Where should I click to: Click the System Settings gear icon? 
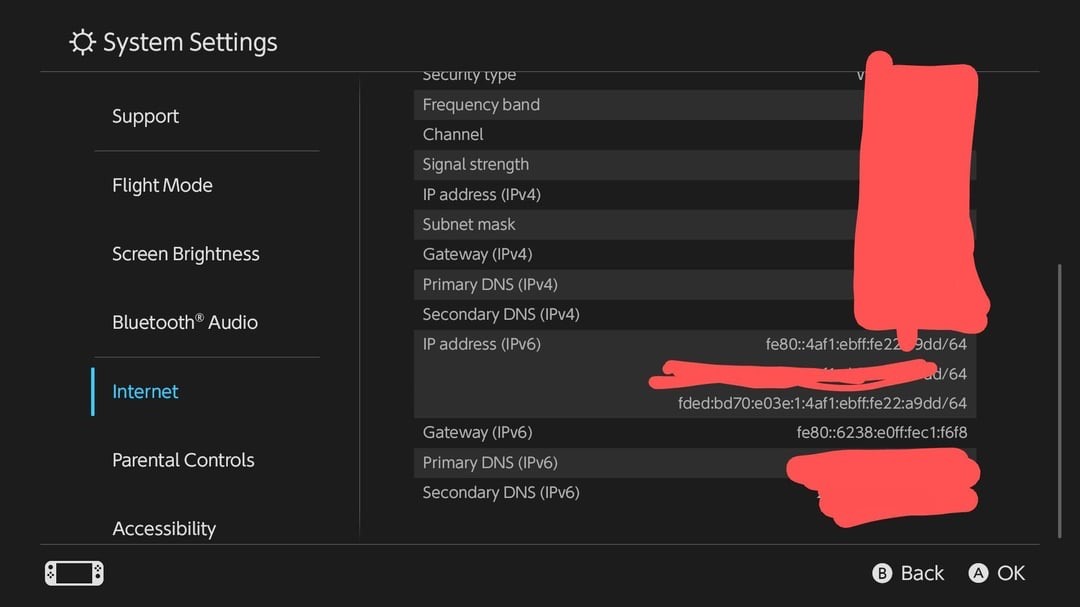(x=82, y=43)
